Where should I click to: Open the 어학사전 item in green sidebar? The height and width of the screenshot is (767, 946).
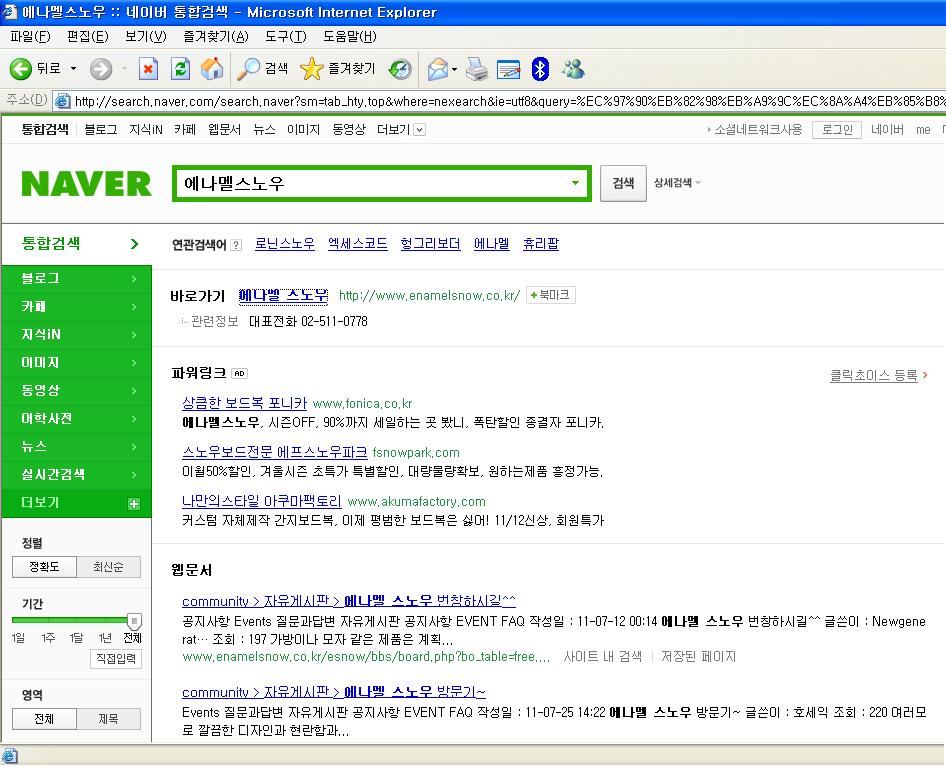click(77, 419)
